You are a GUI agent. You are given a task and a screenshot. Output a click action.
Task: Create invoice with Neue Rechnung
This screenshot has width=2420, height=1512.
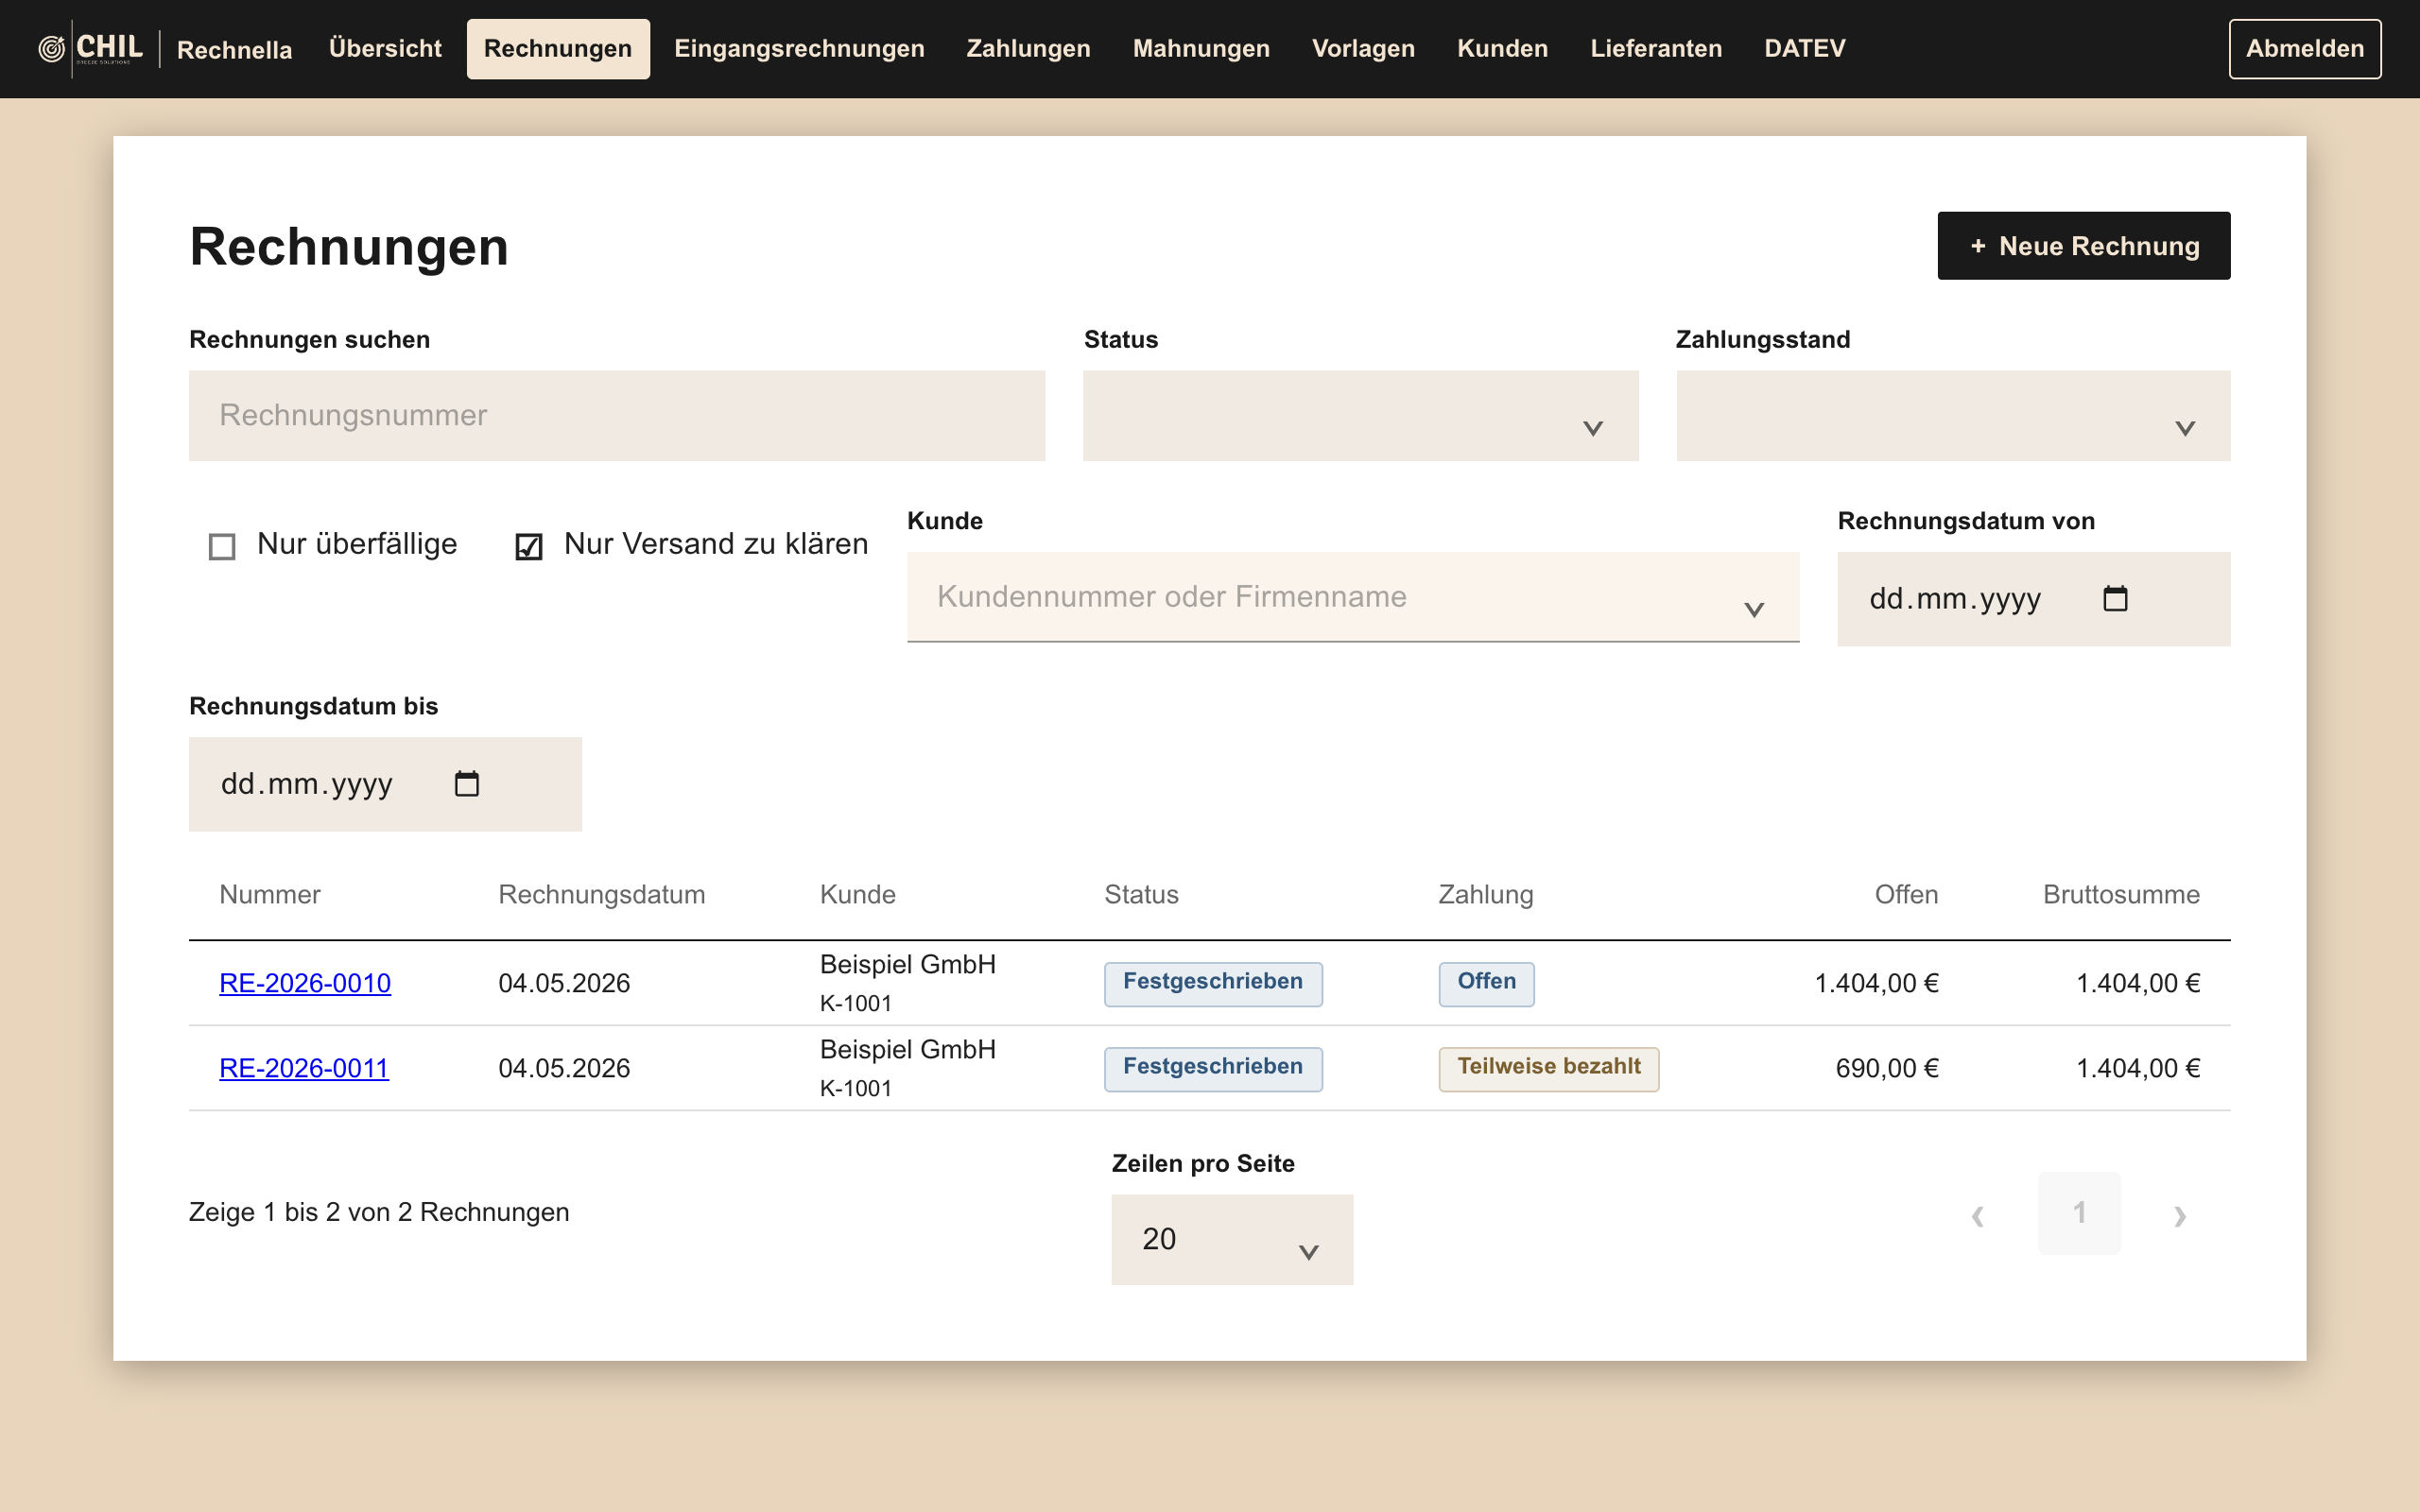(2084, 246)
